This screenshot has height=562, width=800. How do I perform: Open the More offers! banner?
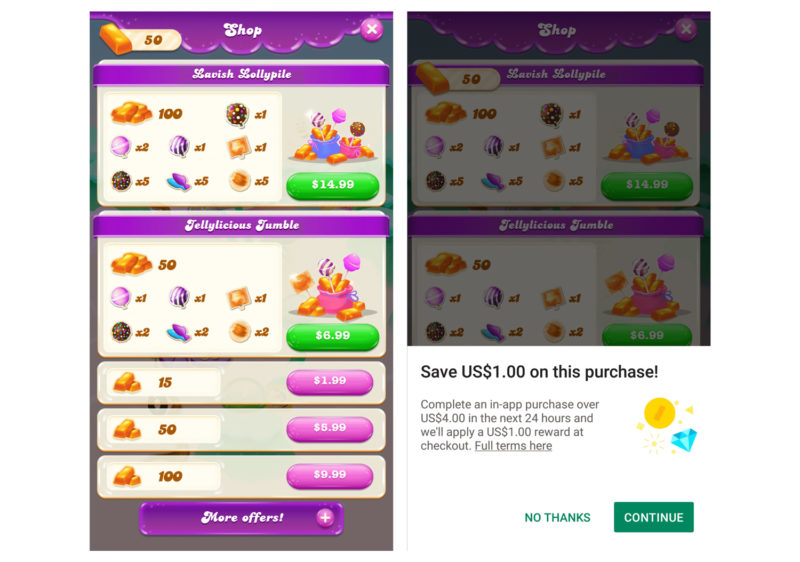[241, 518]
